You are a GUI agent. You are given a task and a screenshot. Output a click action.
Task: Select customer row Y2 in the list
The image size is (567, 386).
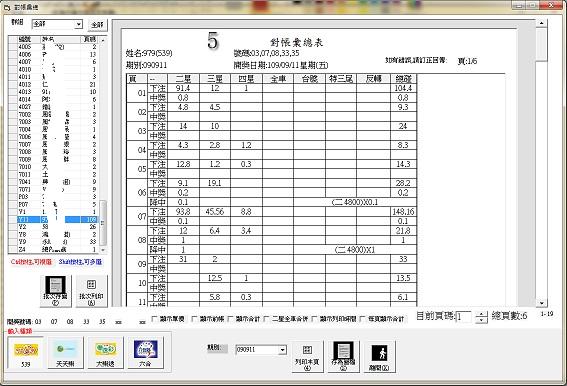pos(57,227)
